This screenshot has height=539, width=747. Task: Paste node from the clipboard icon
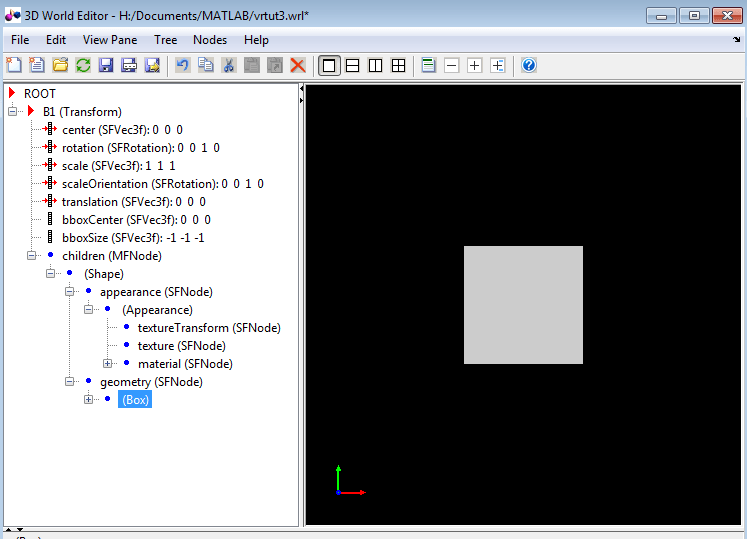pyautogui.click(x=252, y=65)
